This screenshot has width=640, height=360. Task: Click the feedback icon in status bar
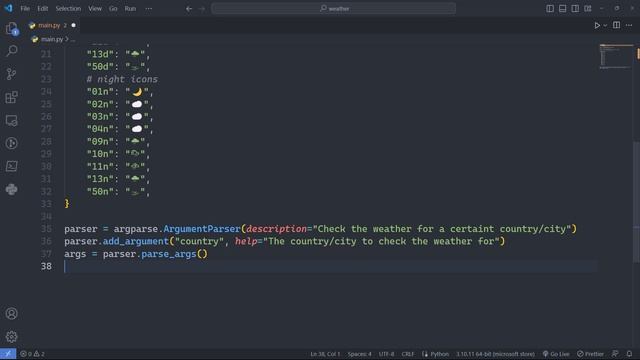pos(615,354)
